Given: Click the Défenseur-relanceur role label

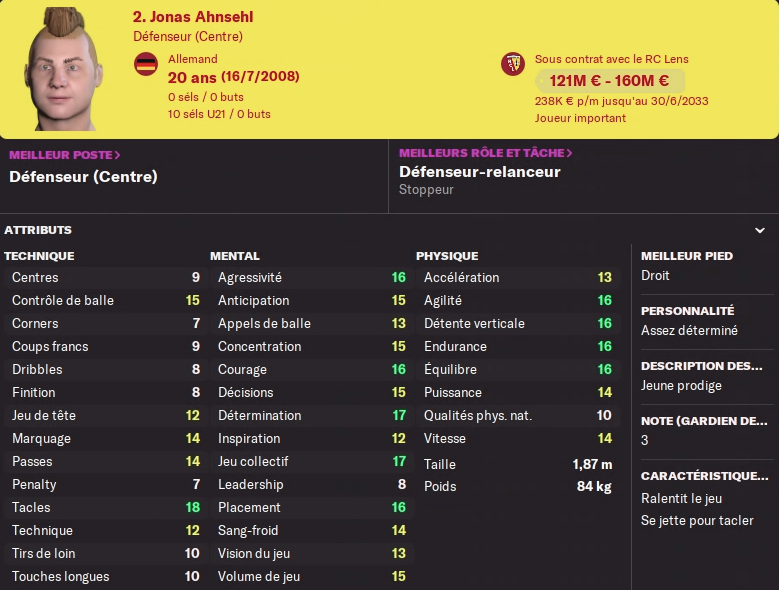Looking at the screenshot, I should click(479, 172).
